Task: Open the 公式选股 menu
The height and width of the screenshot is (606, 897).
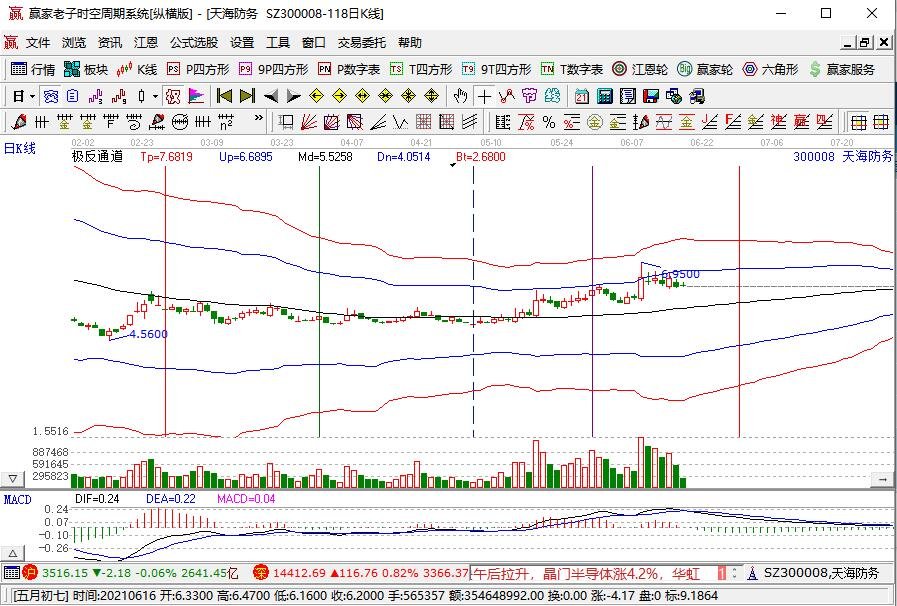Action: click(x=194, y=43)
